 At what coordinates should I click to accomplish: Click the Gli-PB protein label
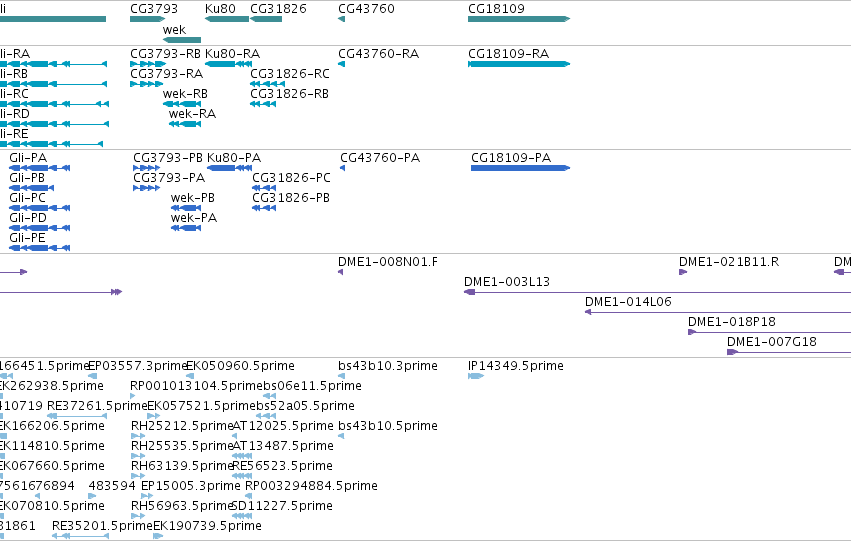(x=27, y=178)
